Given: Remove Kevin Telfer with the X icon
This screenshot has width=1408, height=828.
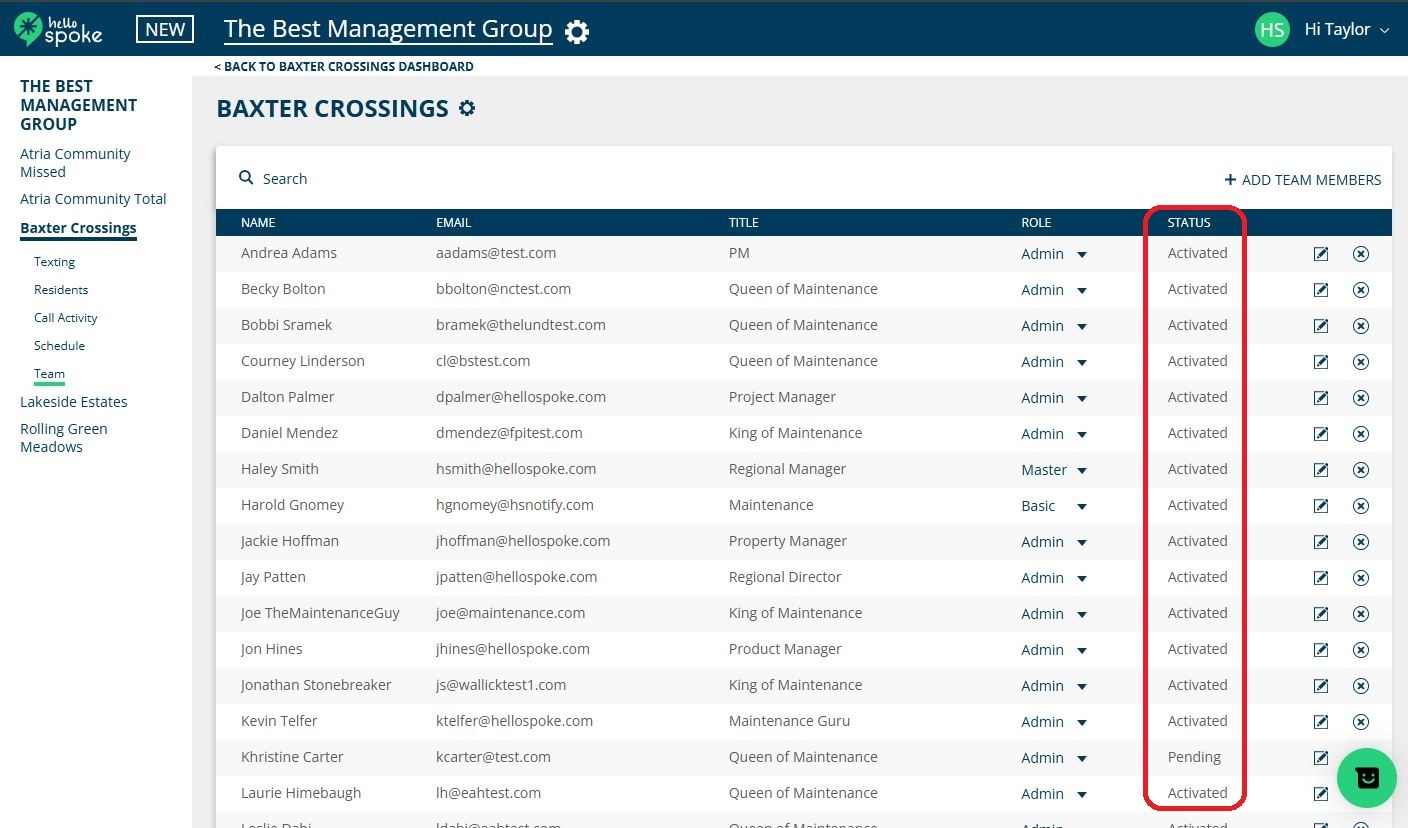Looking at the screenshot, I should click(x=1361, y=722).
